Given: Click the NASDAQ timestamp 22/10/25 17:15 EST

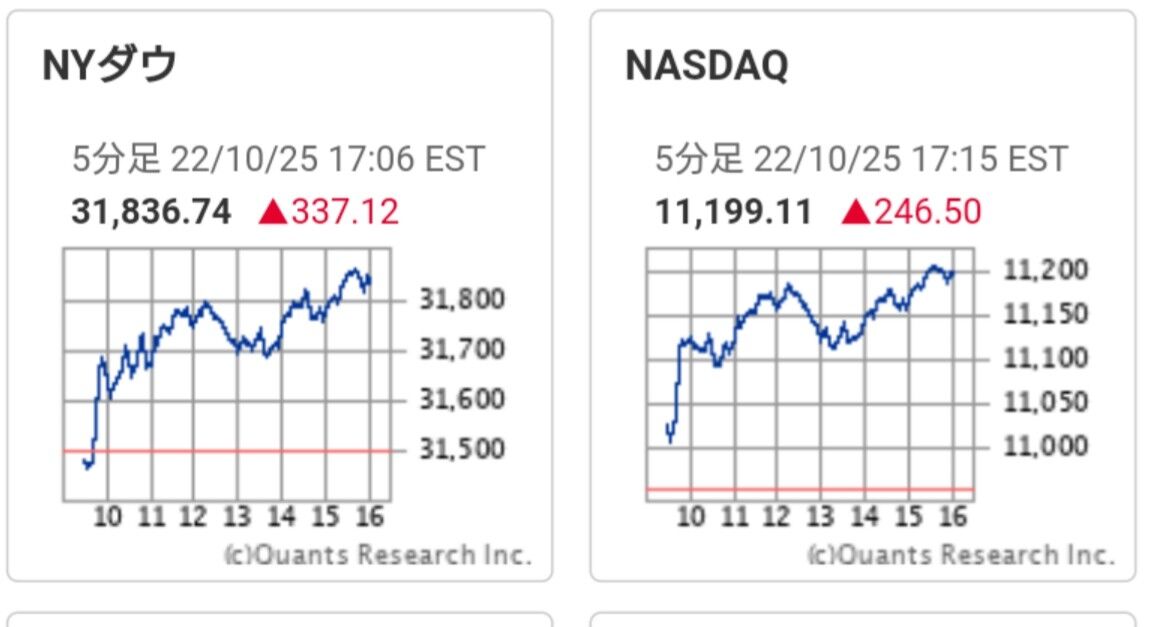Looking at the screenshot, I should [910, 159].
